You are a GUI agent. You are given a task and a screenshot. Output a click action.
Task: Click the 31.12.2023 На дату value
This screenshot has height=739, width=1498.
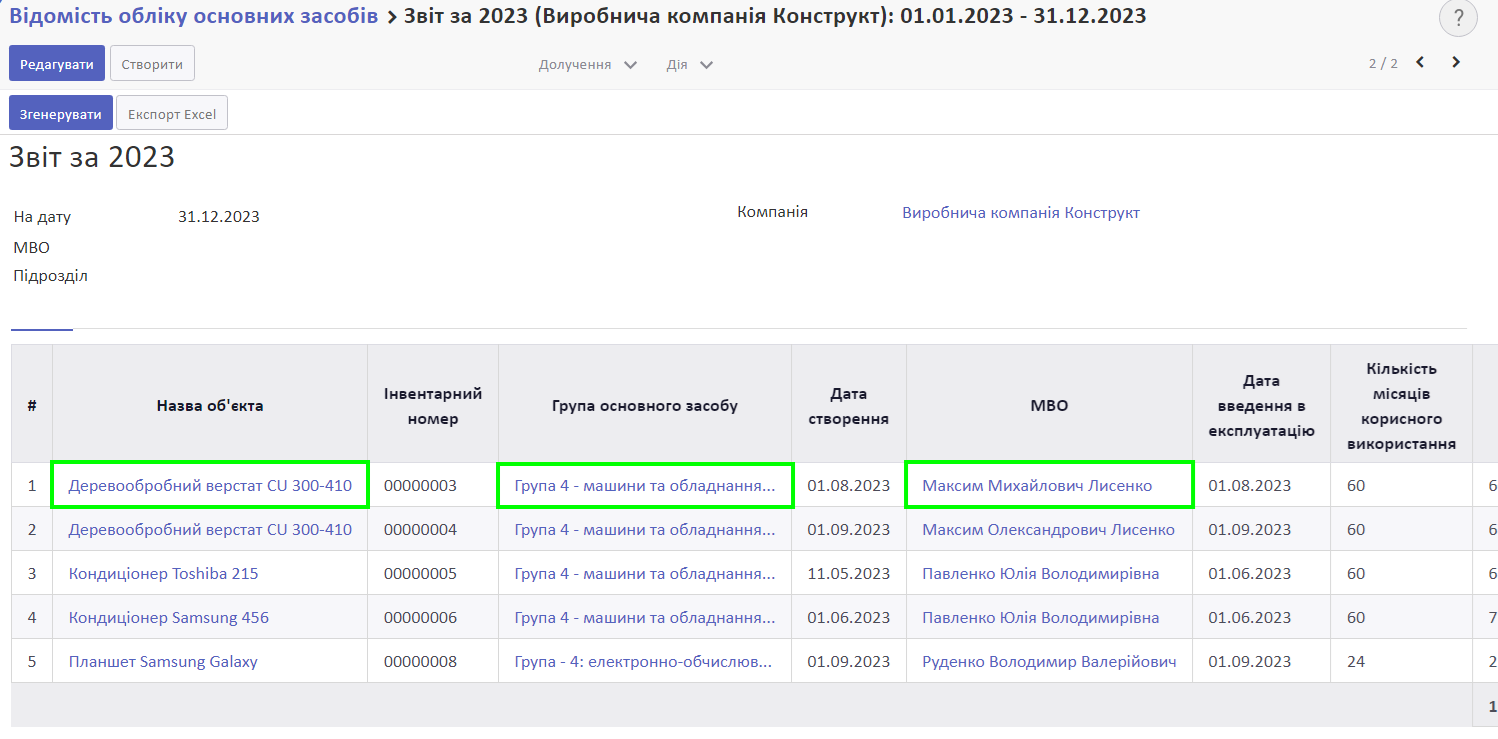click(219, 217)
